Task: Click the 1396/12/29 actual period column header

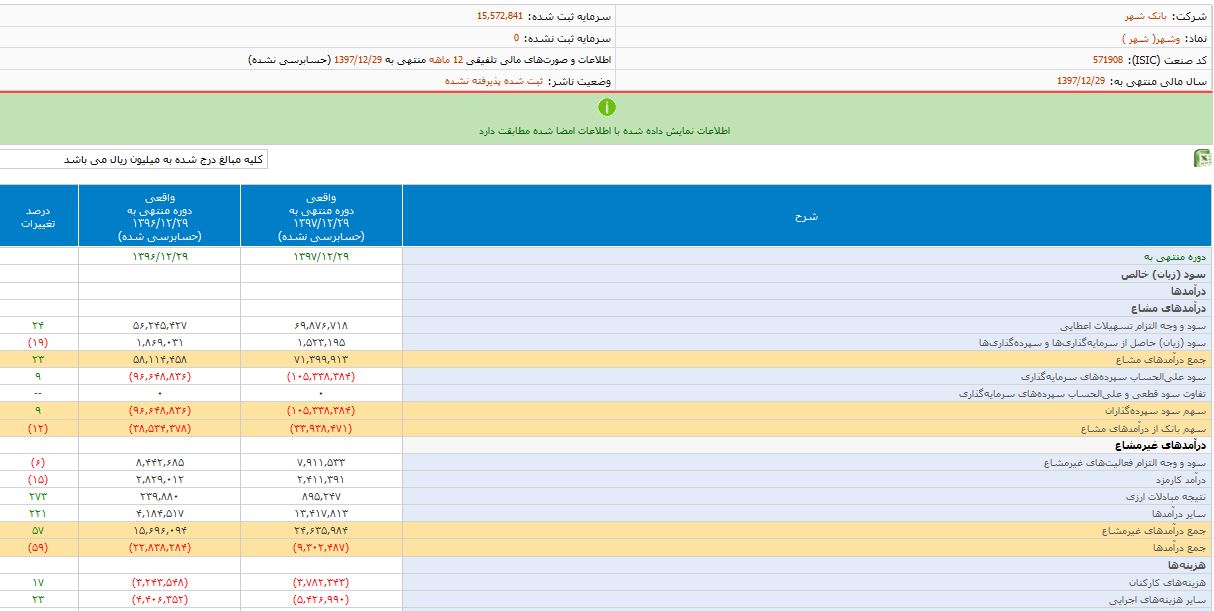Action: (159, 216)
